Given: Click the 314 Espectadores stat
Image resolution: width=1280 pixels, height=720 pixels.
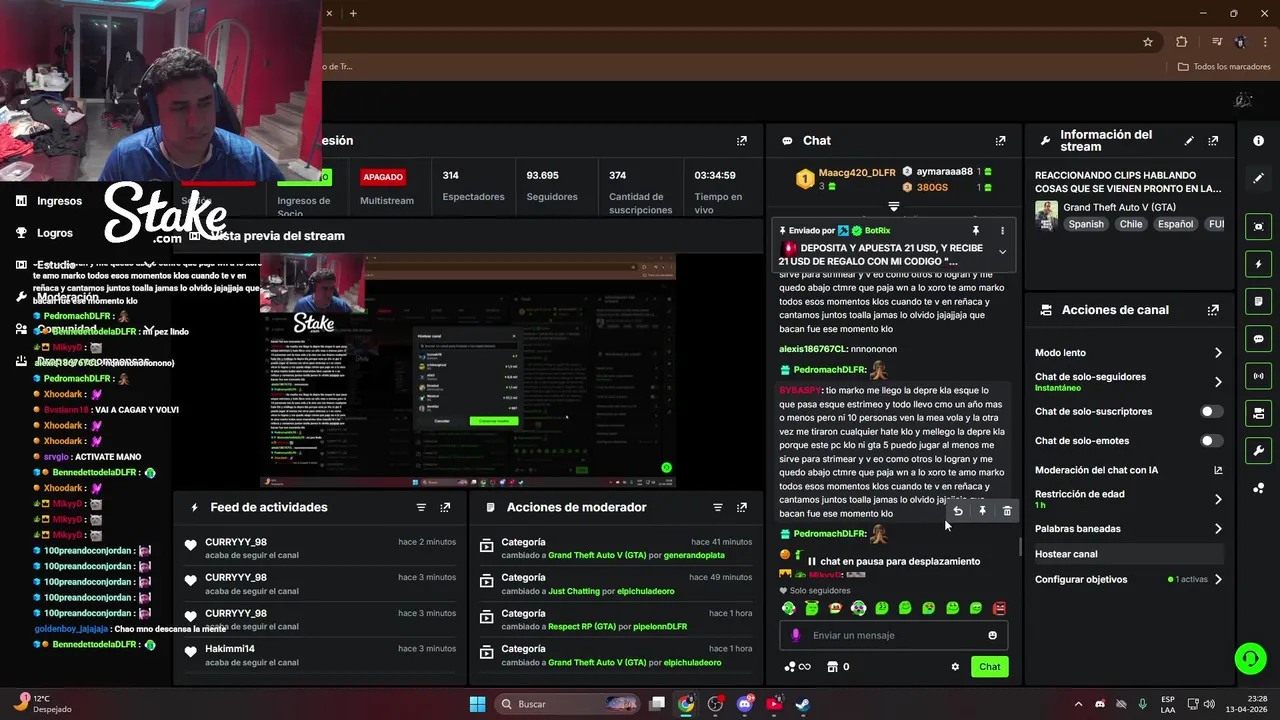Looking at the screenshot, I should click(473, 186).
